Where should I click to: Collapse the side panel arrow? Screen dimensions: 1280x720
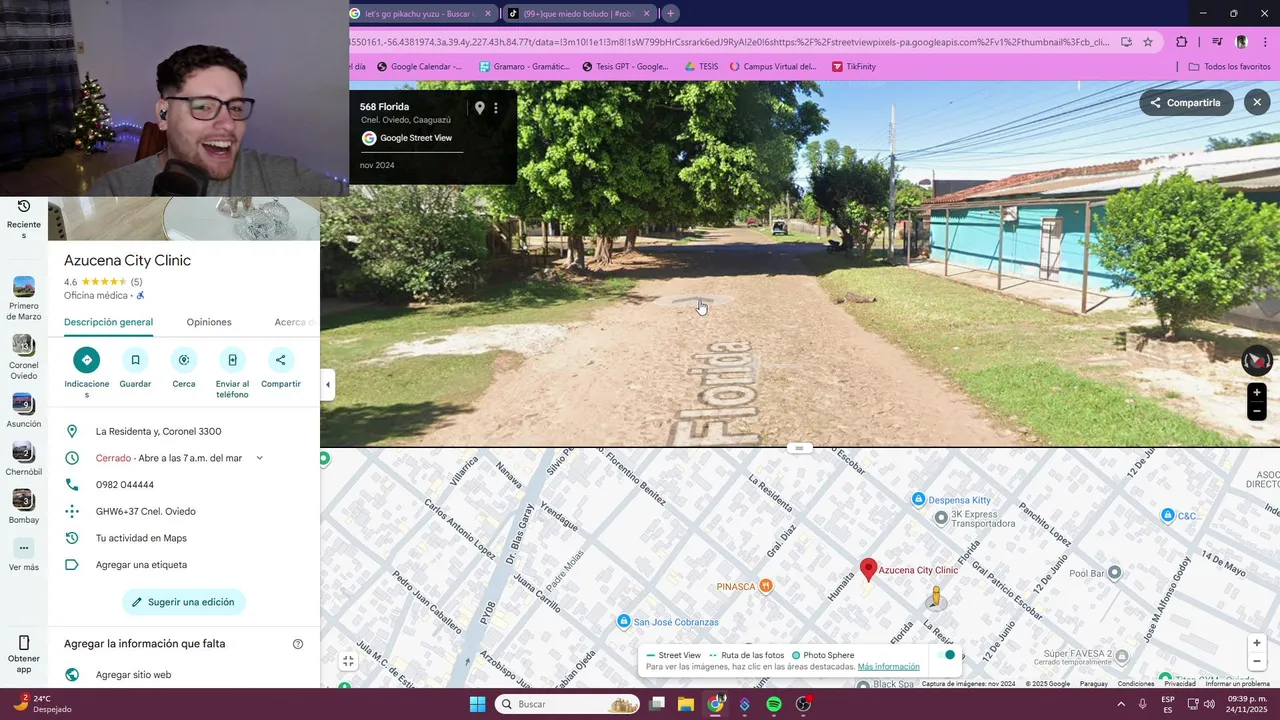point(327,384)
